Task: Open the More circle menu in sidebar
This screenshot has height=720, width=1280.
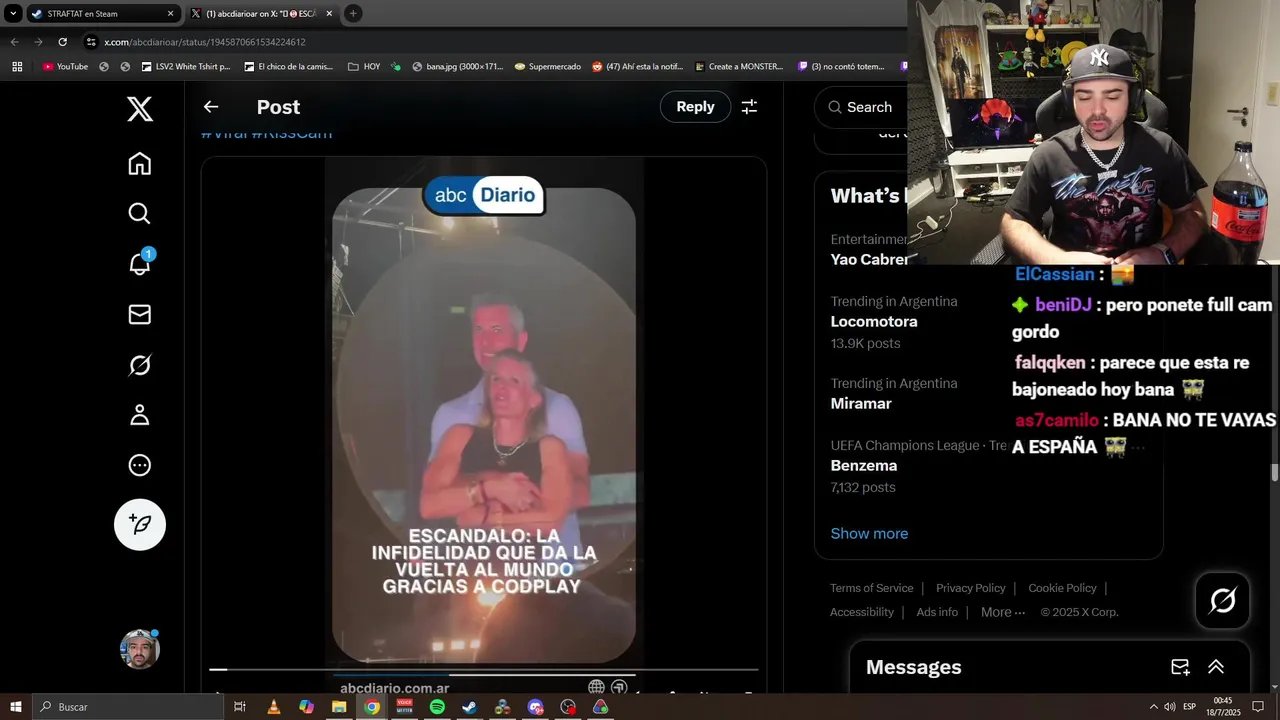Action: click(x=140, y=465)
